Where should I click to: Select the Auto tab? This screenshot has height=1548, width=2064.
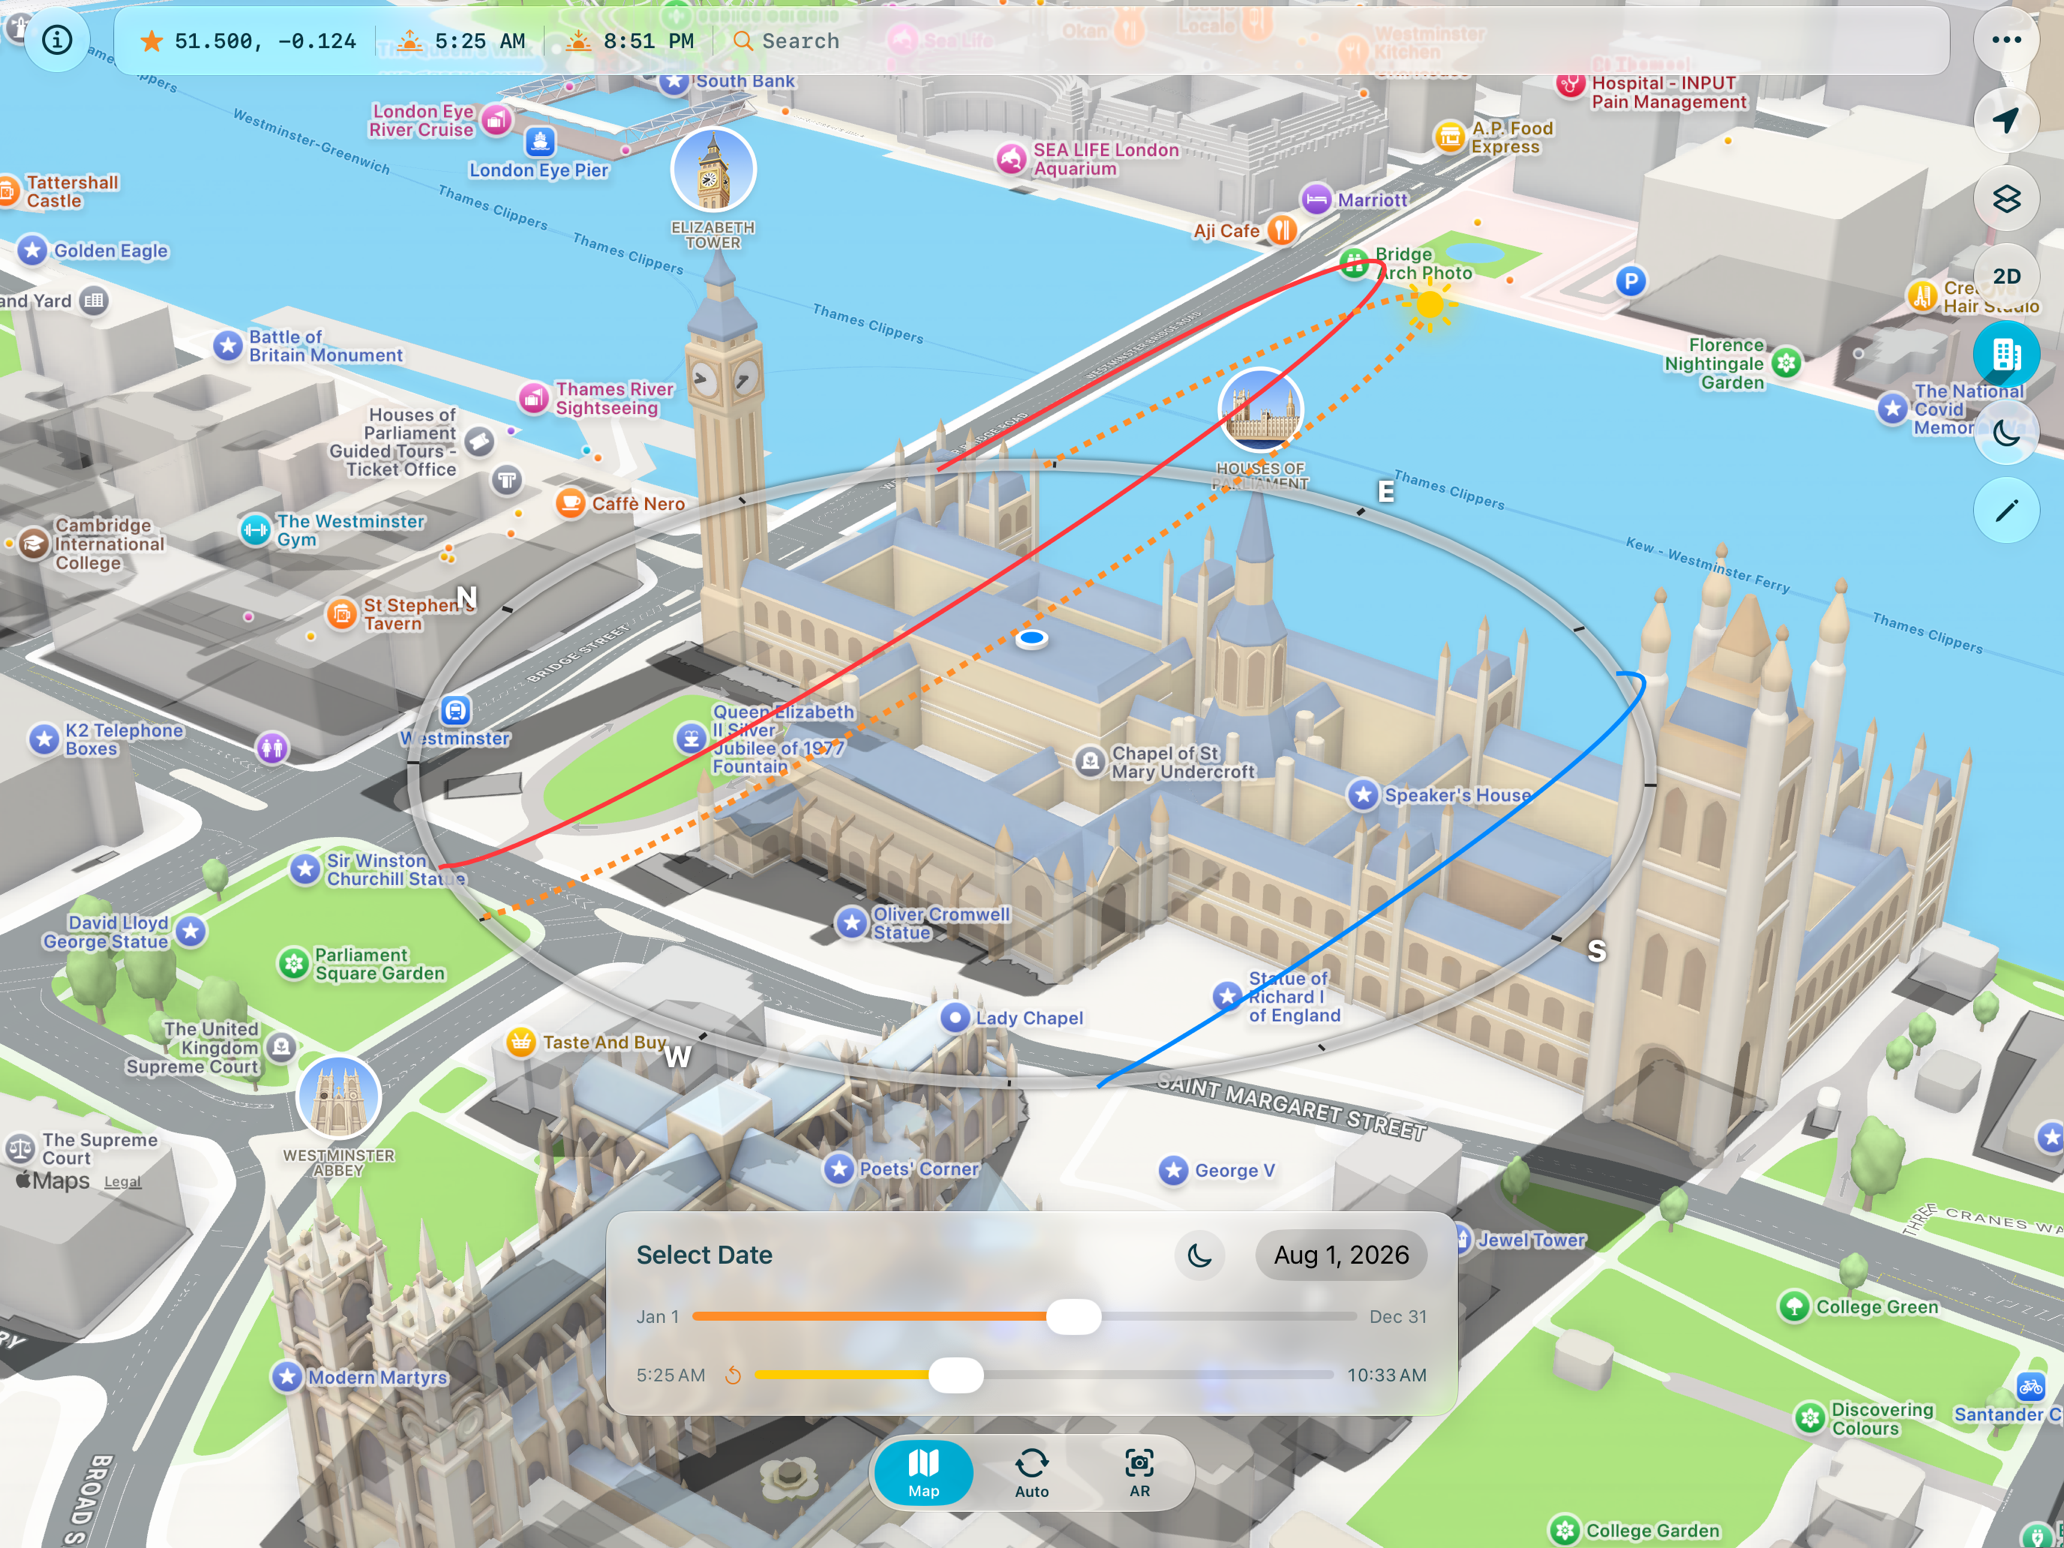[1031, 1472]
